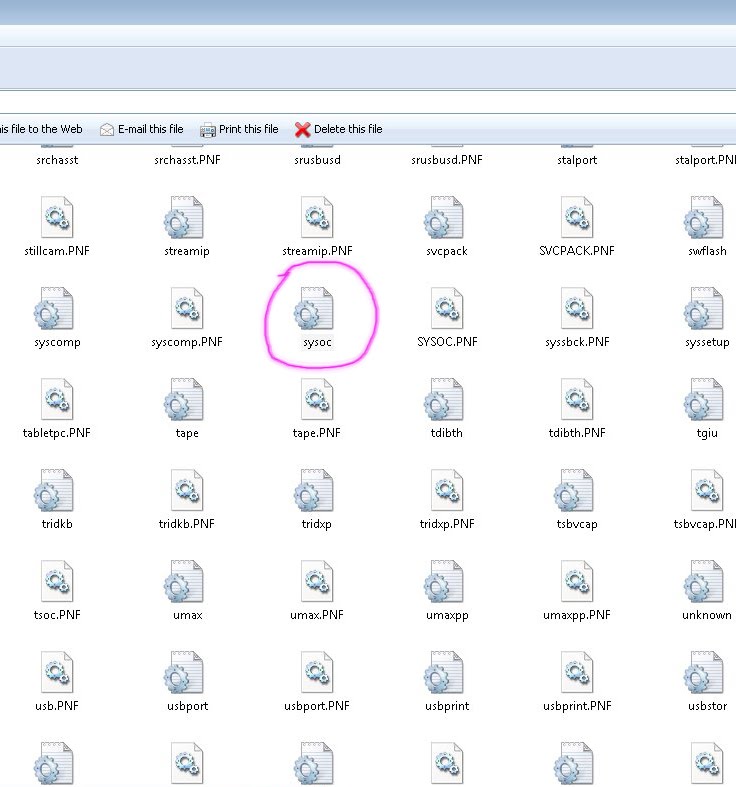Select the stillcam.PNF file icon
The height and width of the screenshot is (787, 736).
tap(57, 217)
